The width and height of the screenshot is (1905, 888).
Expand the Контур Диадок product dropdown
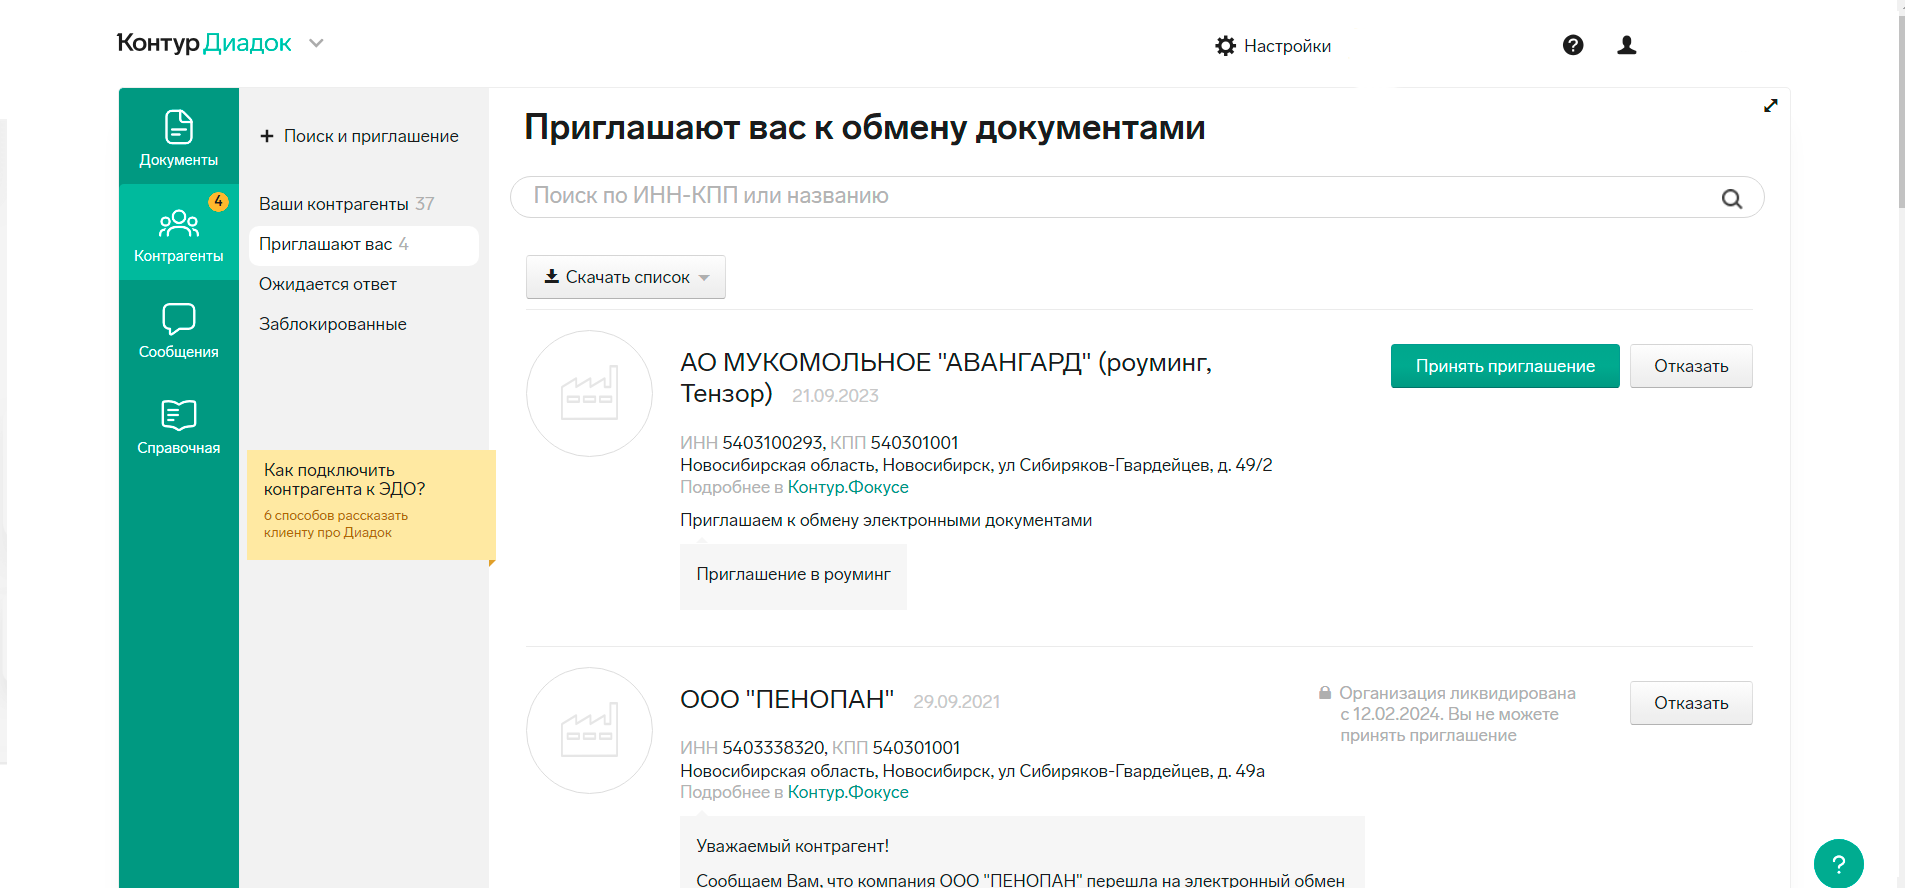[x=316, y=43]
